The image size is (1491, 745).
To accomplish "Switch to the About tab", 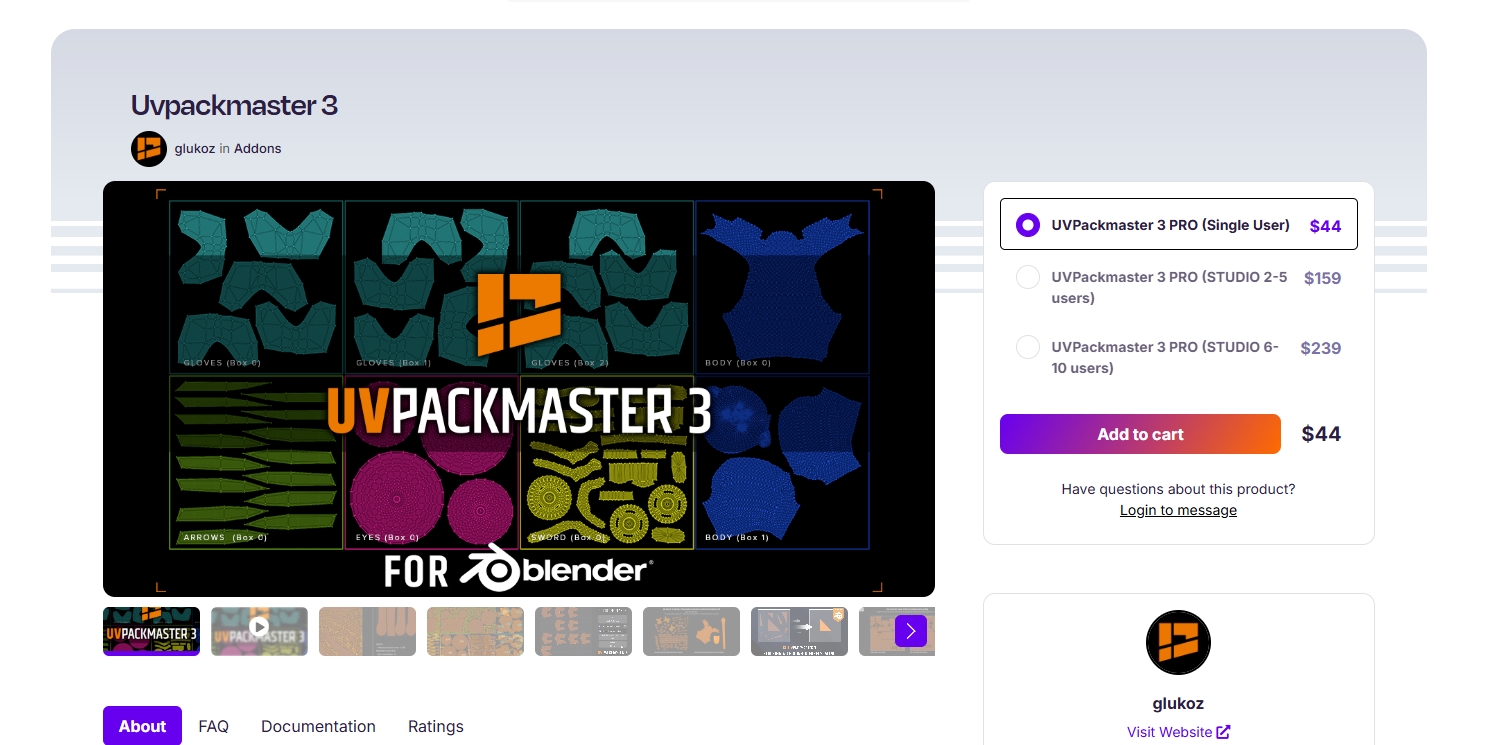I will (x=142, y=726).
